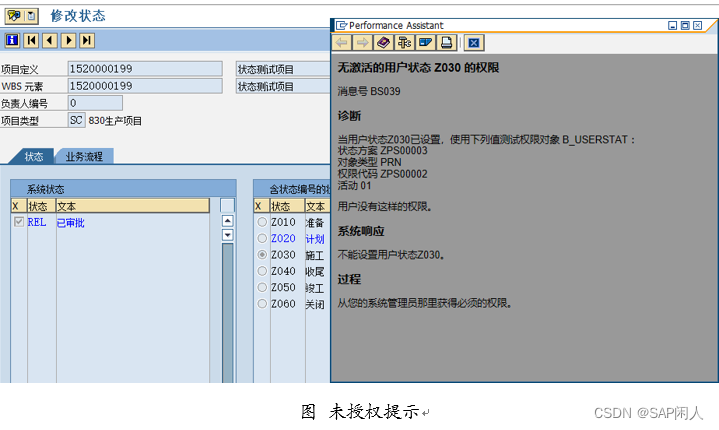The height and width of the screenshot is (430, 719).
Task: Click the Z020 status code text
Action: pyautogui.click(x=283, y=238)
